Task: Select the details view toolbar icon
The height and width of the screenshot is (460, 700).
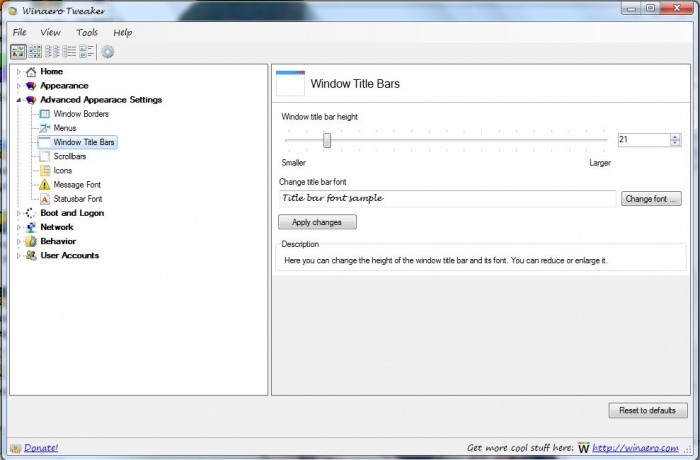Action: click(x=86, y=52)
